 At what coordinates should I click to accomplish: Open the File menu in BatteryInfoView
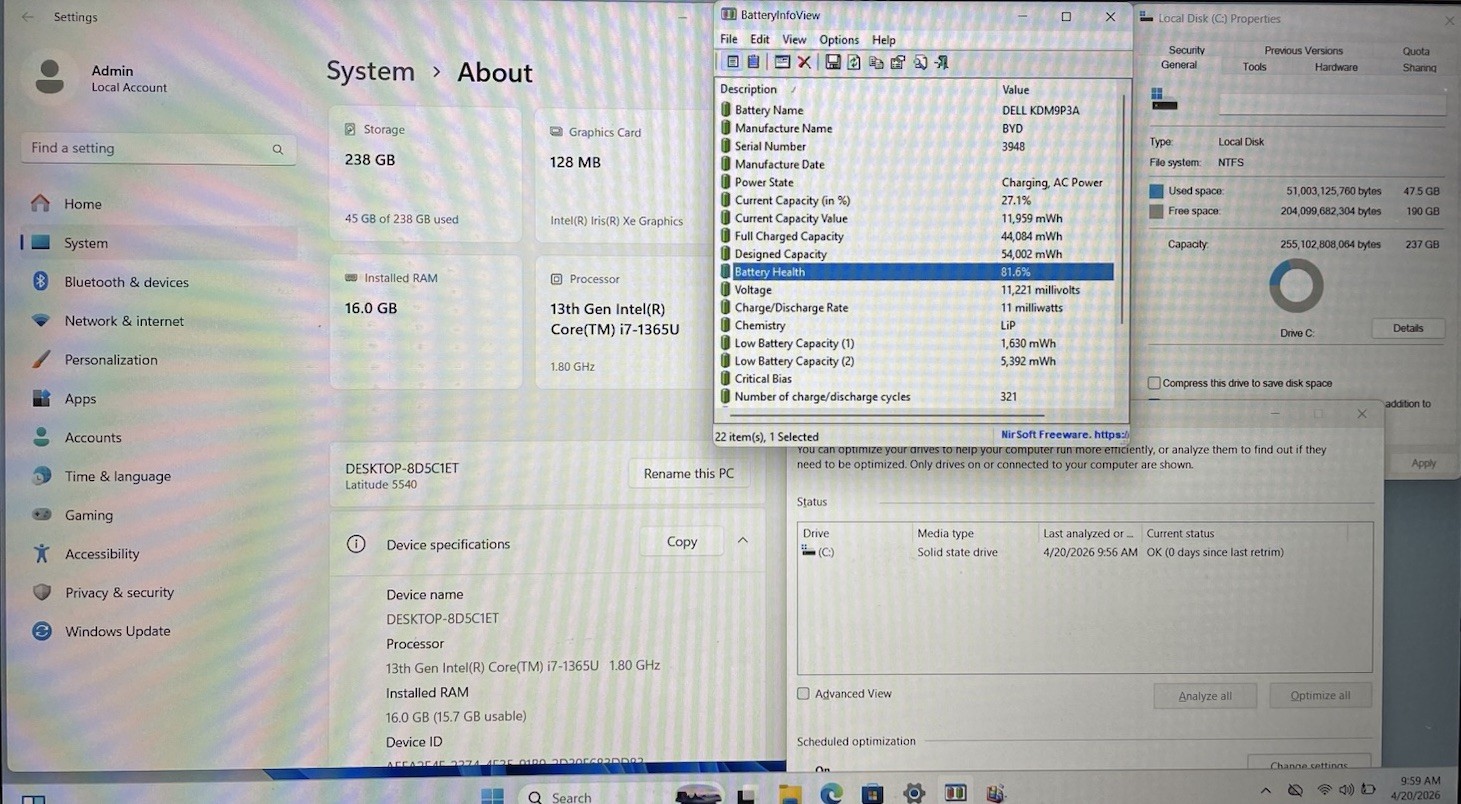(729, 40)
